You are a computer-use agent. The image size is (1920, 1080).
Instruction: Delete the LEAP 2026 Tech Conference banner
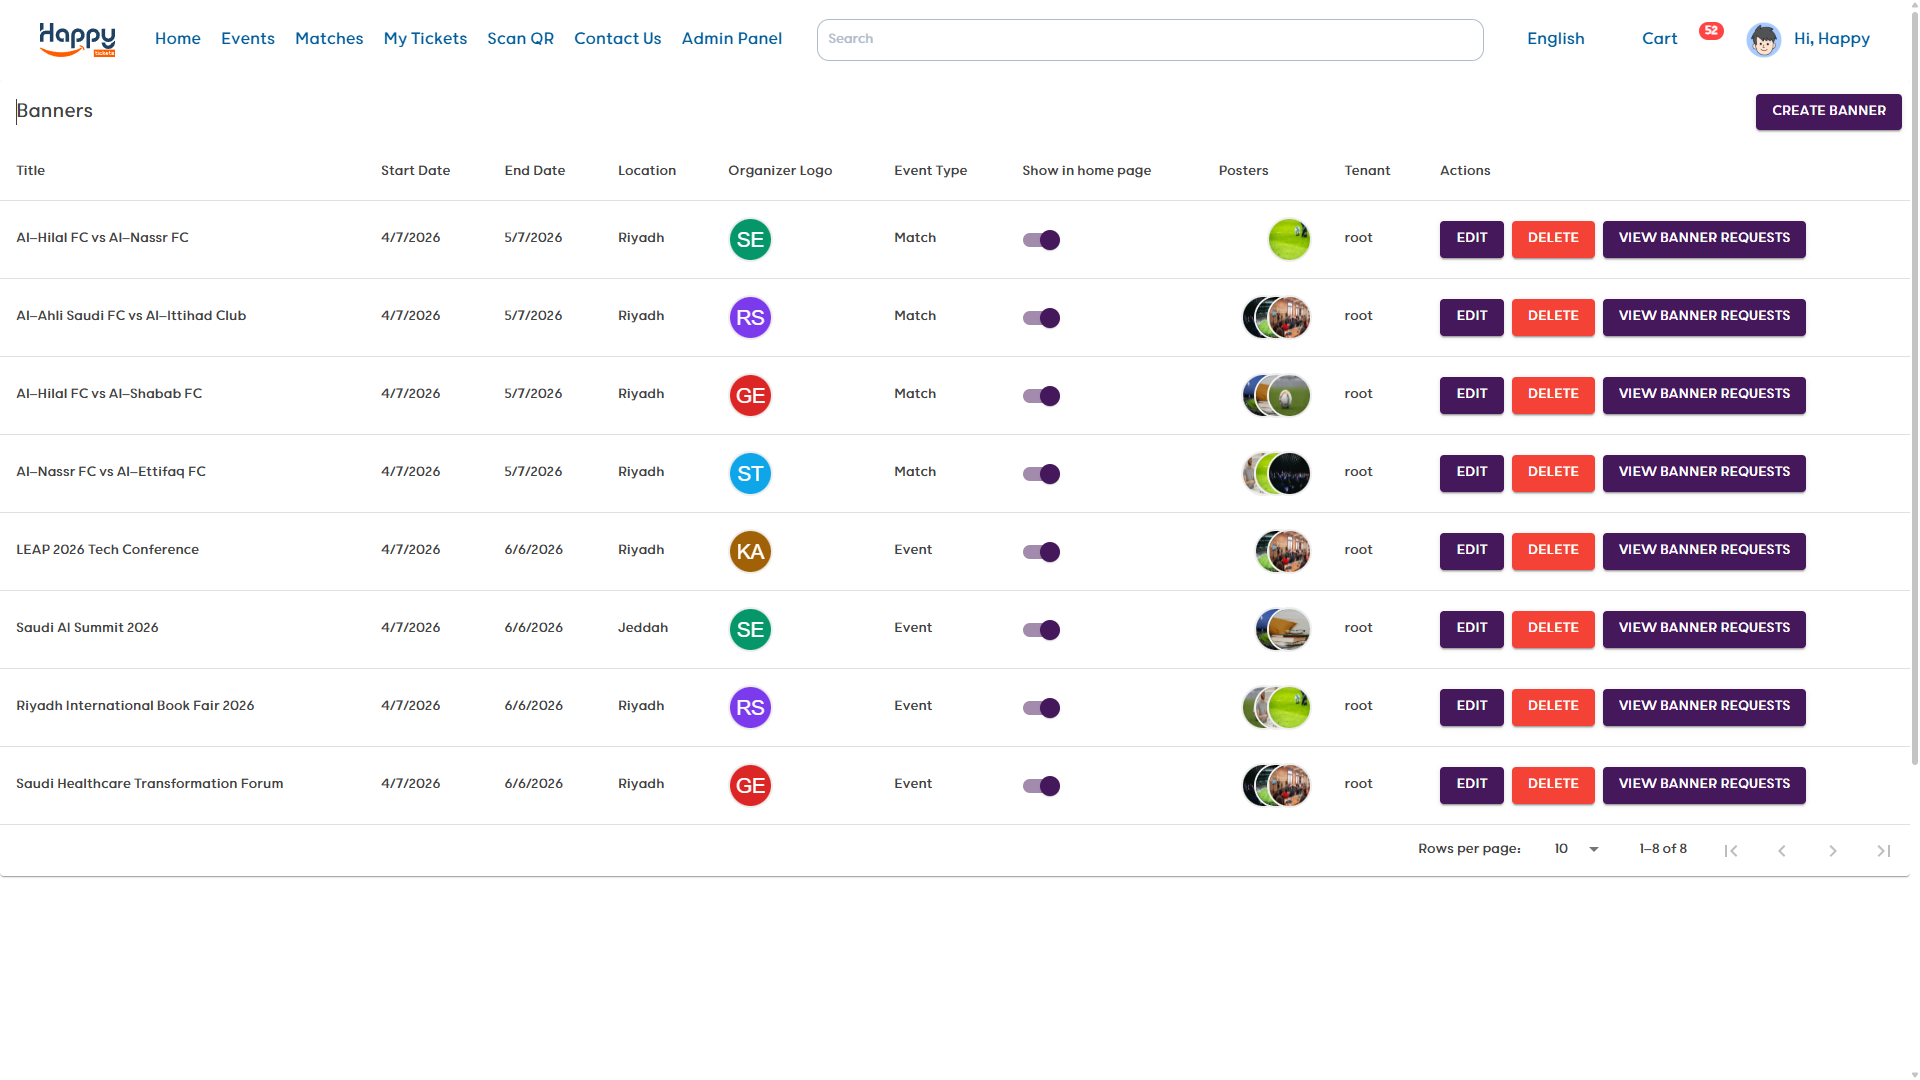click(1552, 551)
